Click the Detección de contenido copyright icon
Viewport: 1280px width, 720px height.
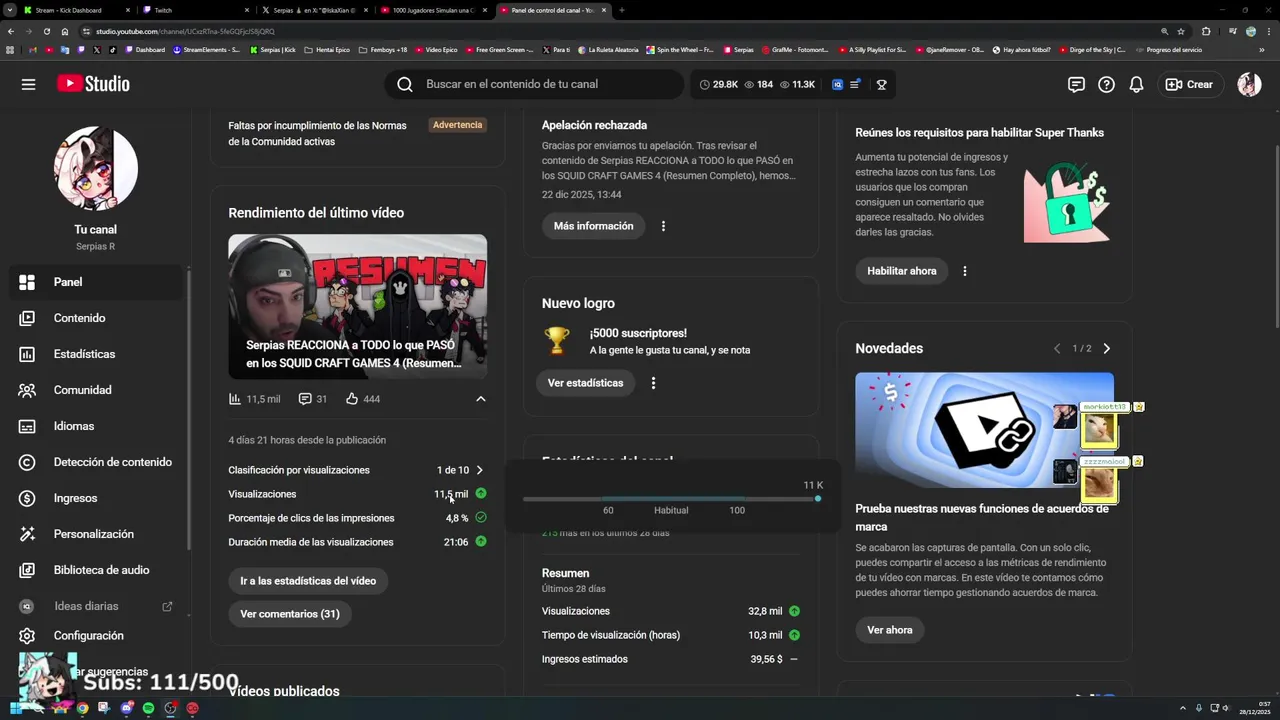pyautogui.click(x=27, y=462)
